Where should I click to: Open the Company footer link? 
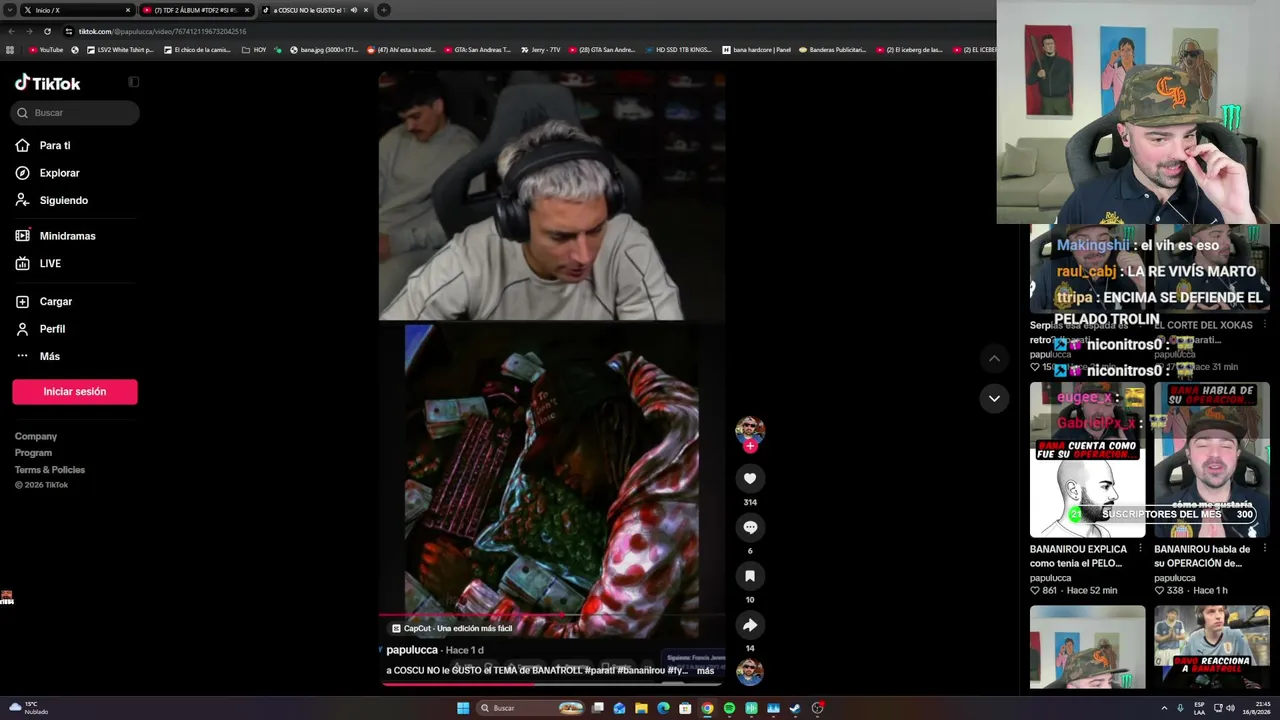[x=36, y=436]
